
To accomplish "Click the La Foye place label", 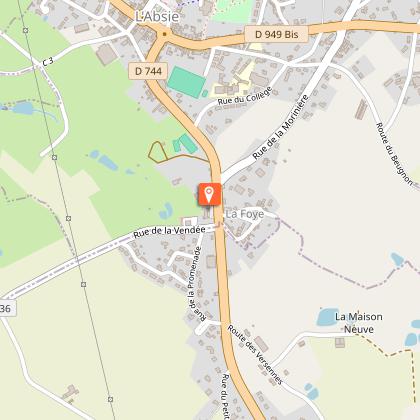I will coord(245,214).
